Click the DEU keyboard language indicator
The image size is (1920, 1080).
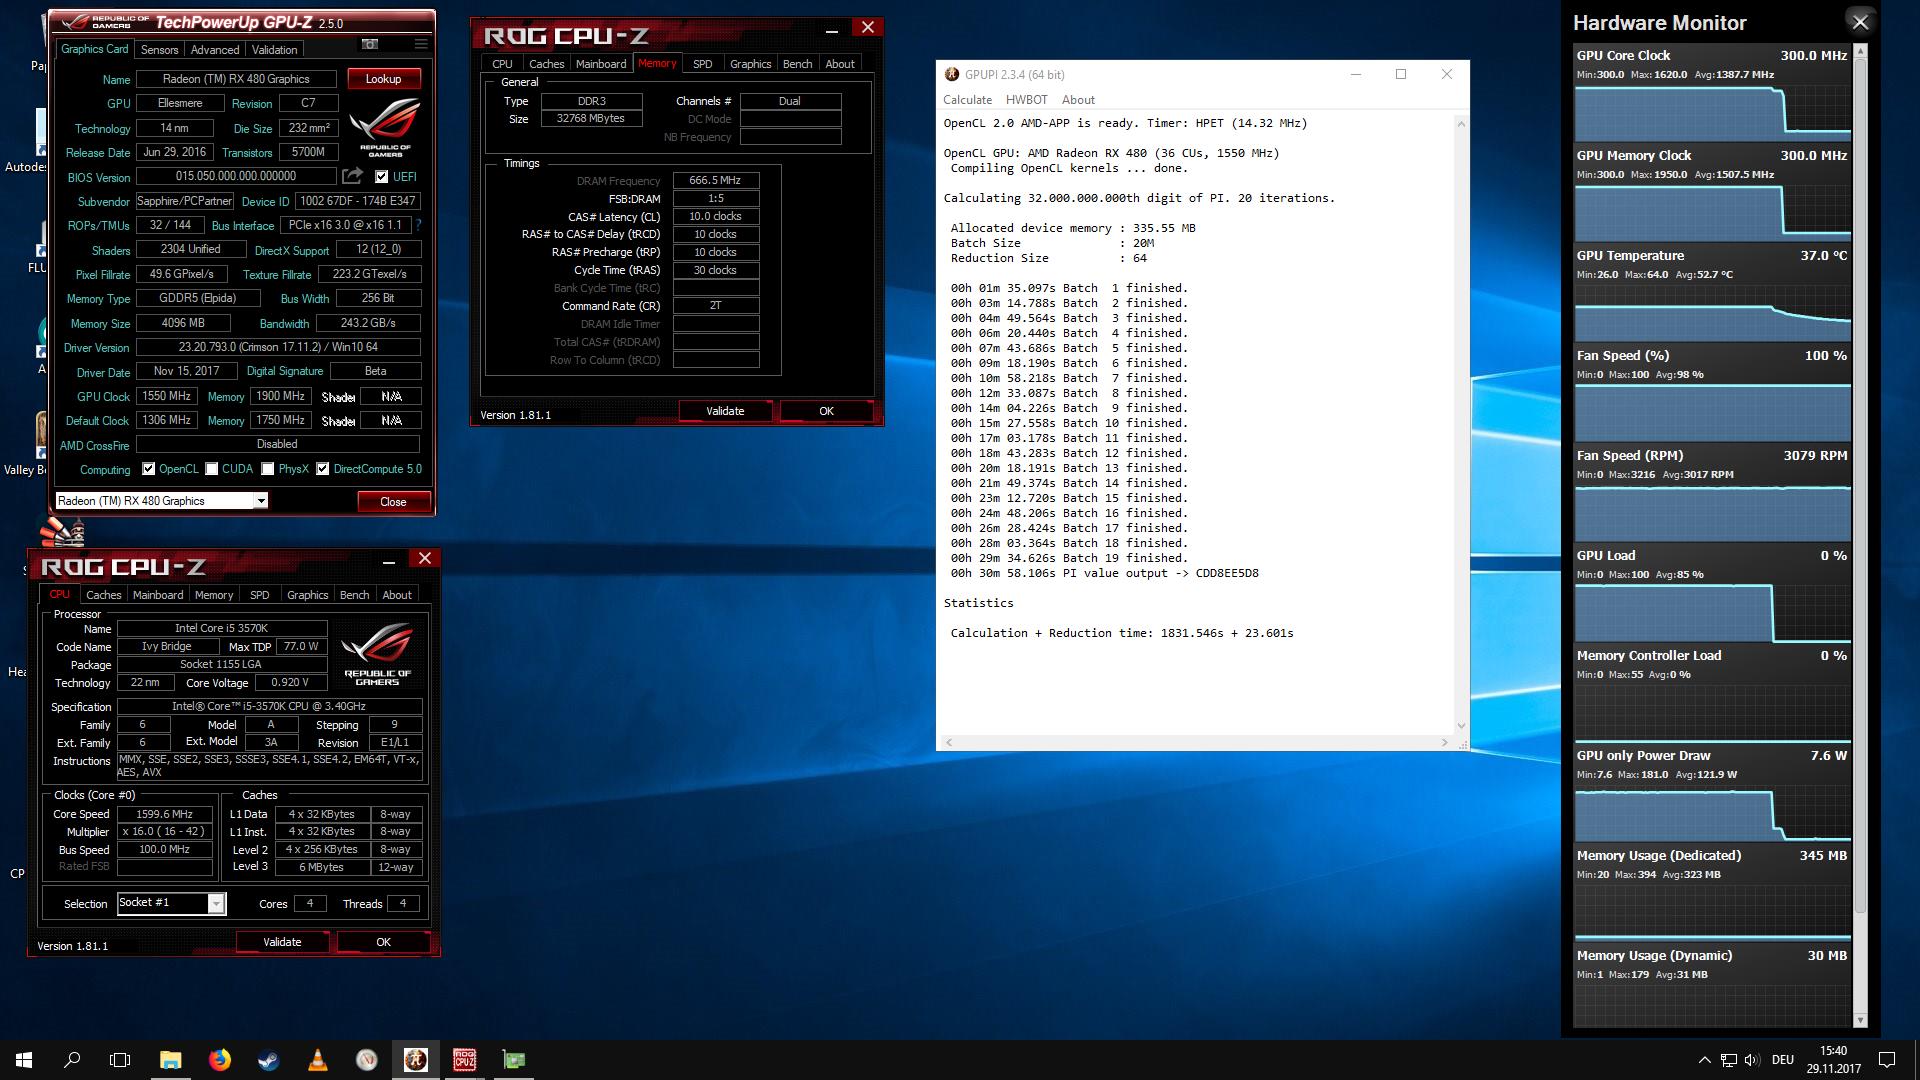[1783, 1060]
